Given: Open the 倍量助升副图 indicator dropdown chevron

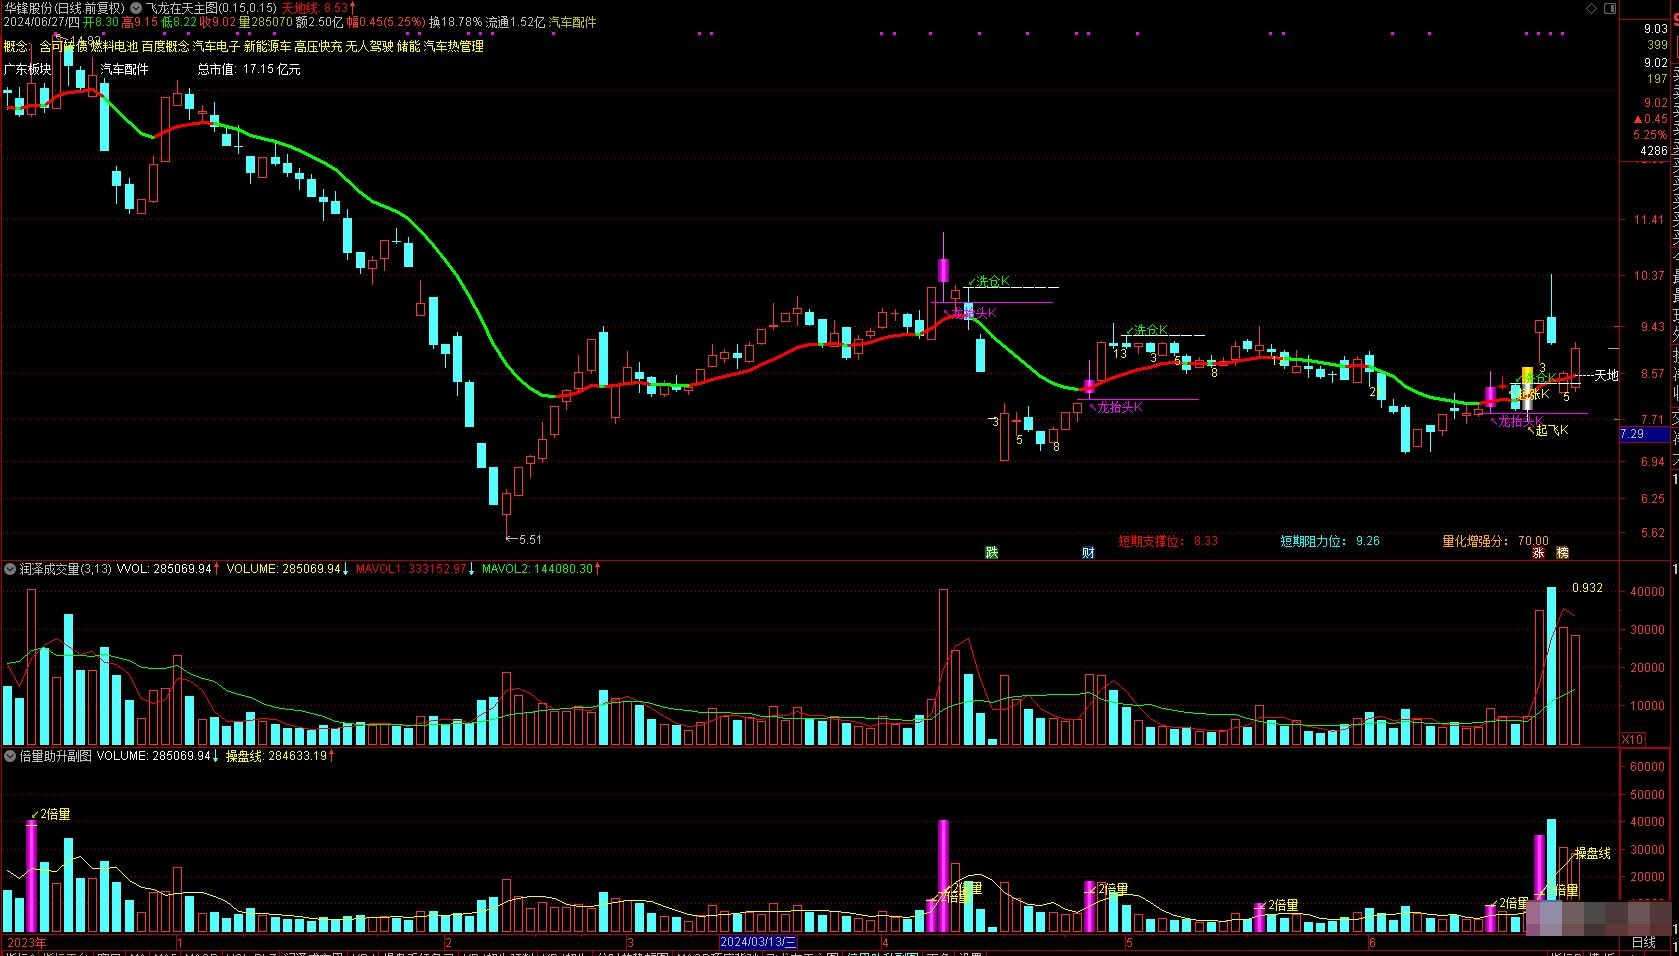Looking at the screenshot, I should tap(12, 756).
